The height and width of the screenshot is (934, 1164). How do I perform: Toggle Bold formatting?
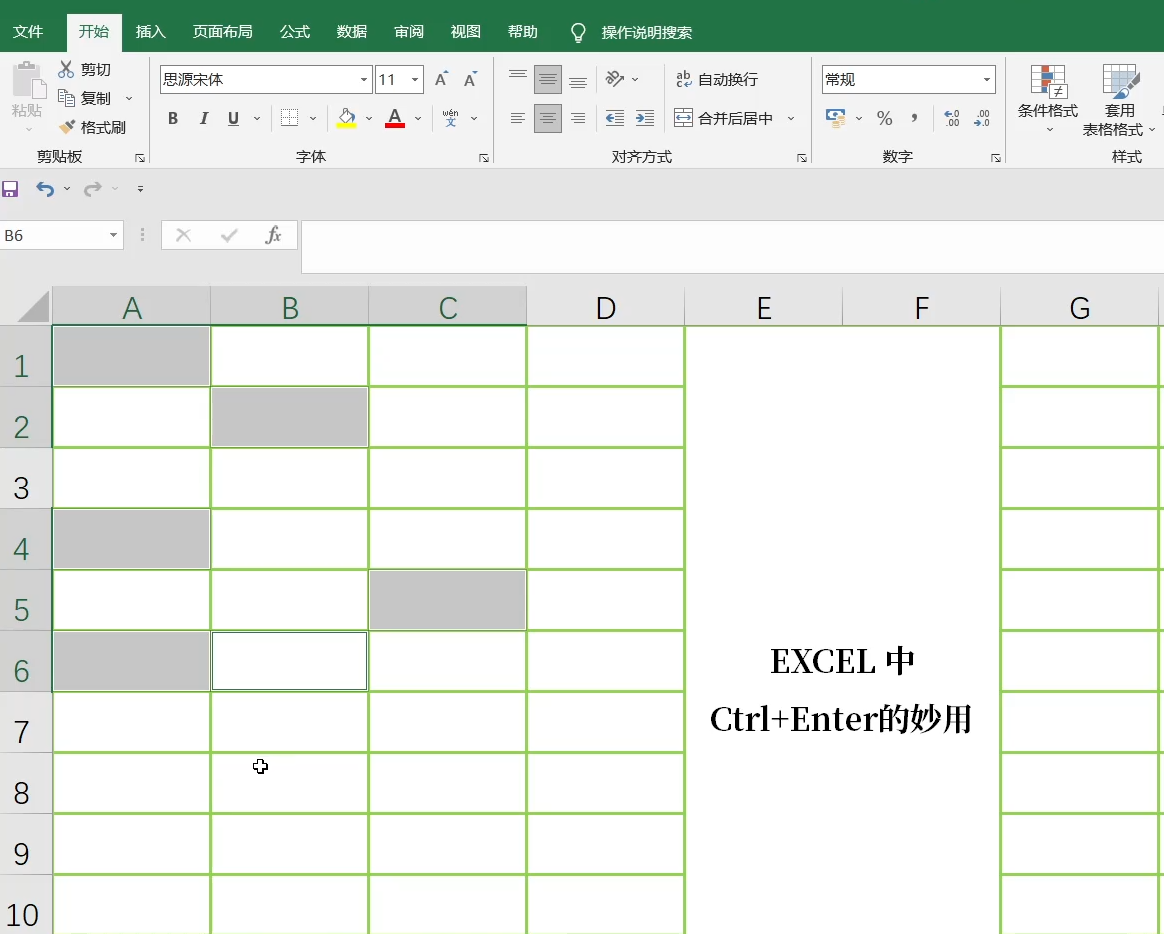tap(173, 118)
